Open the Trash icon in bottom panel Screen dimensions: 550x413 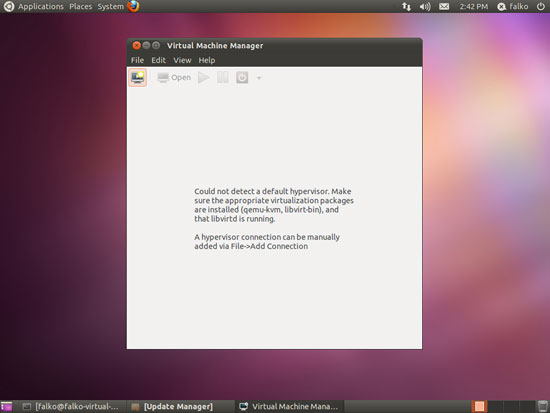(543, 406)
